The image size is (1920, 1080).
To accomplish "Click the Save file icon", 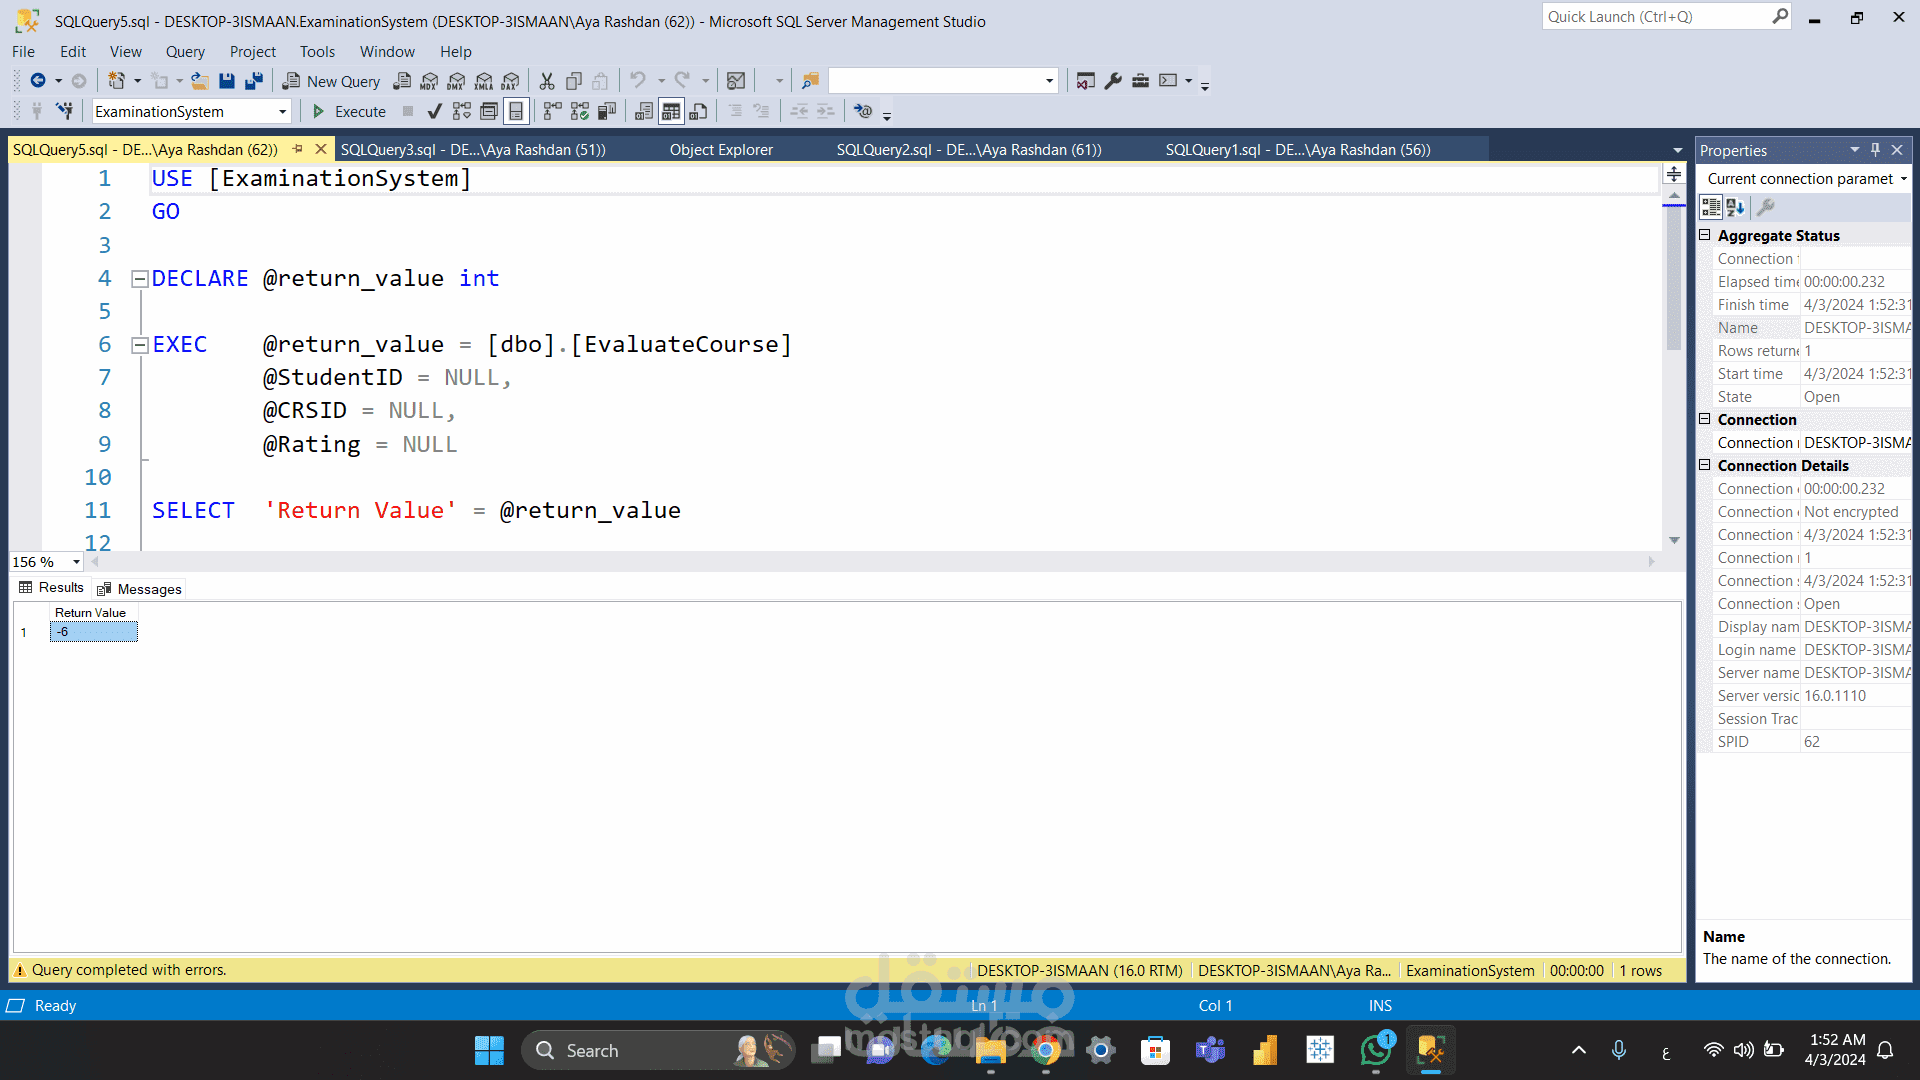I will (x=227, y=81).
